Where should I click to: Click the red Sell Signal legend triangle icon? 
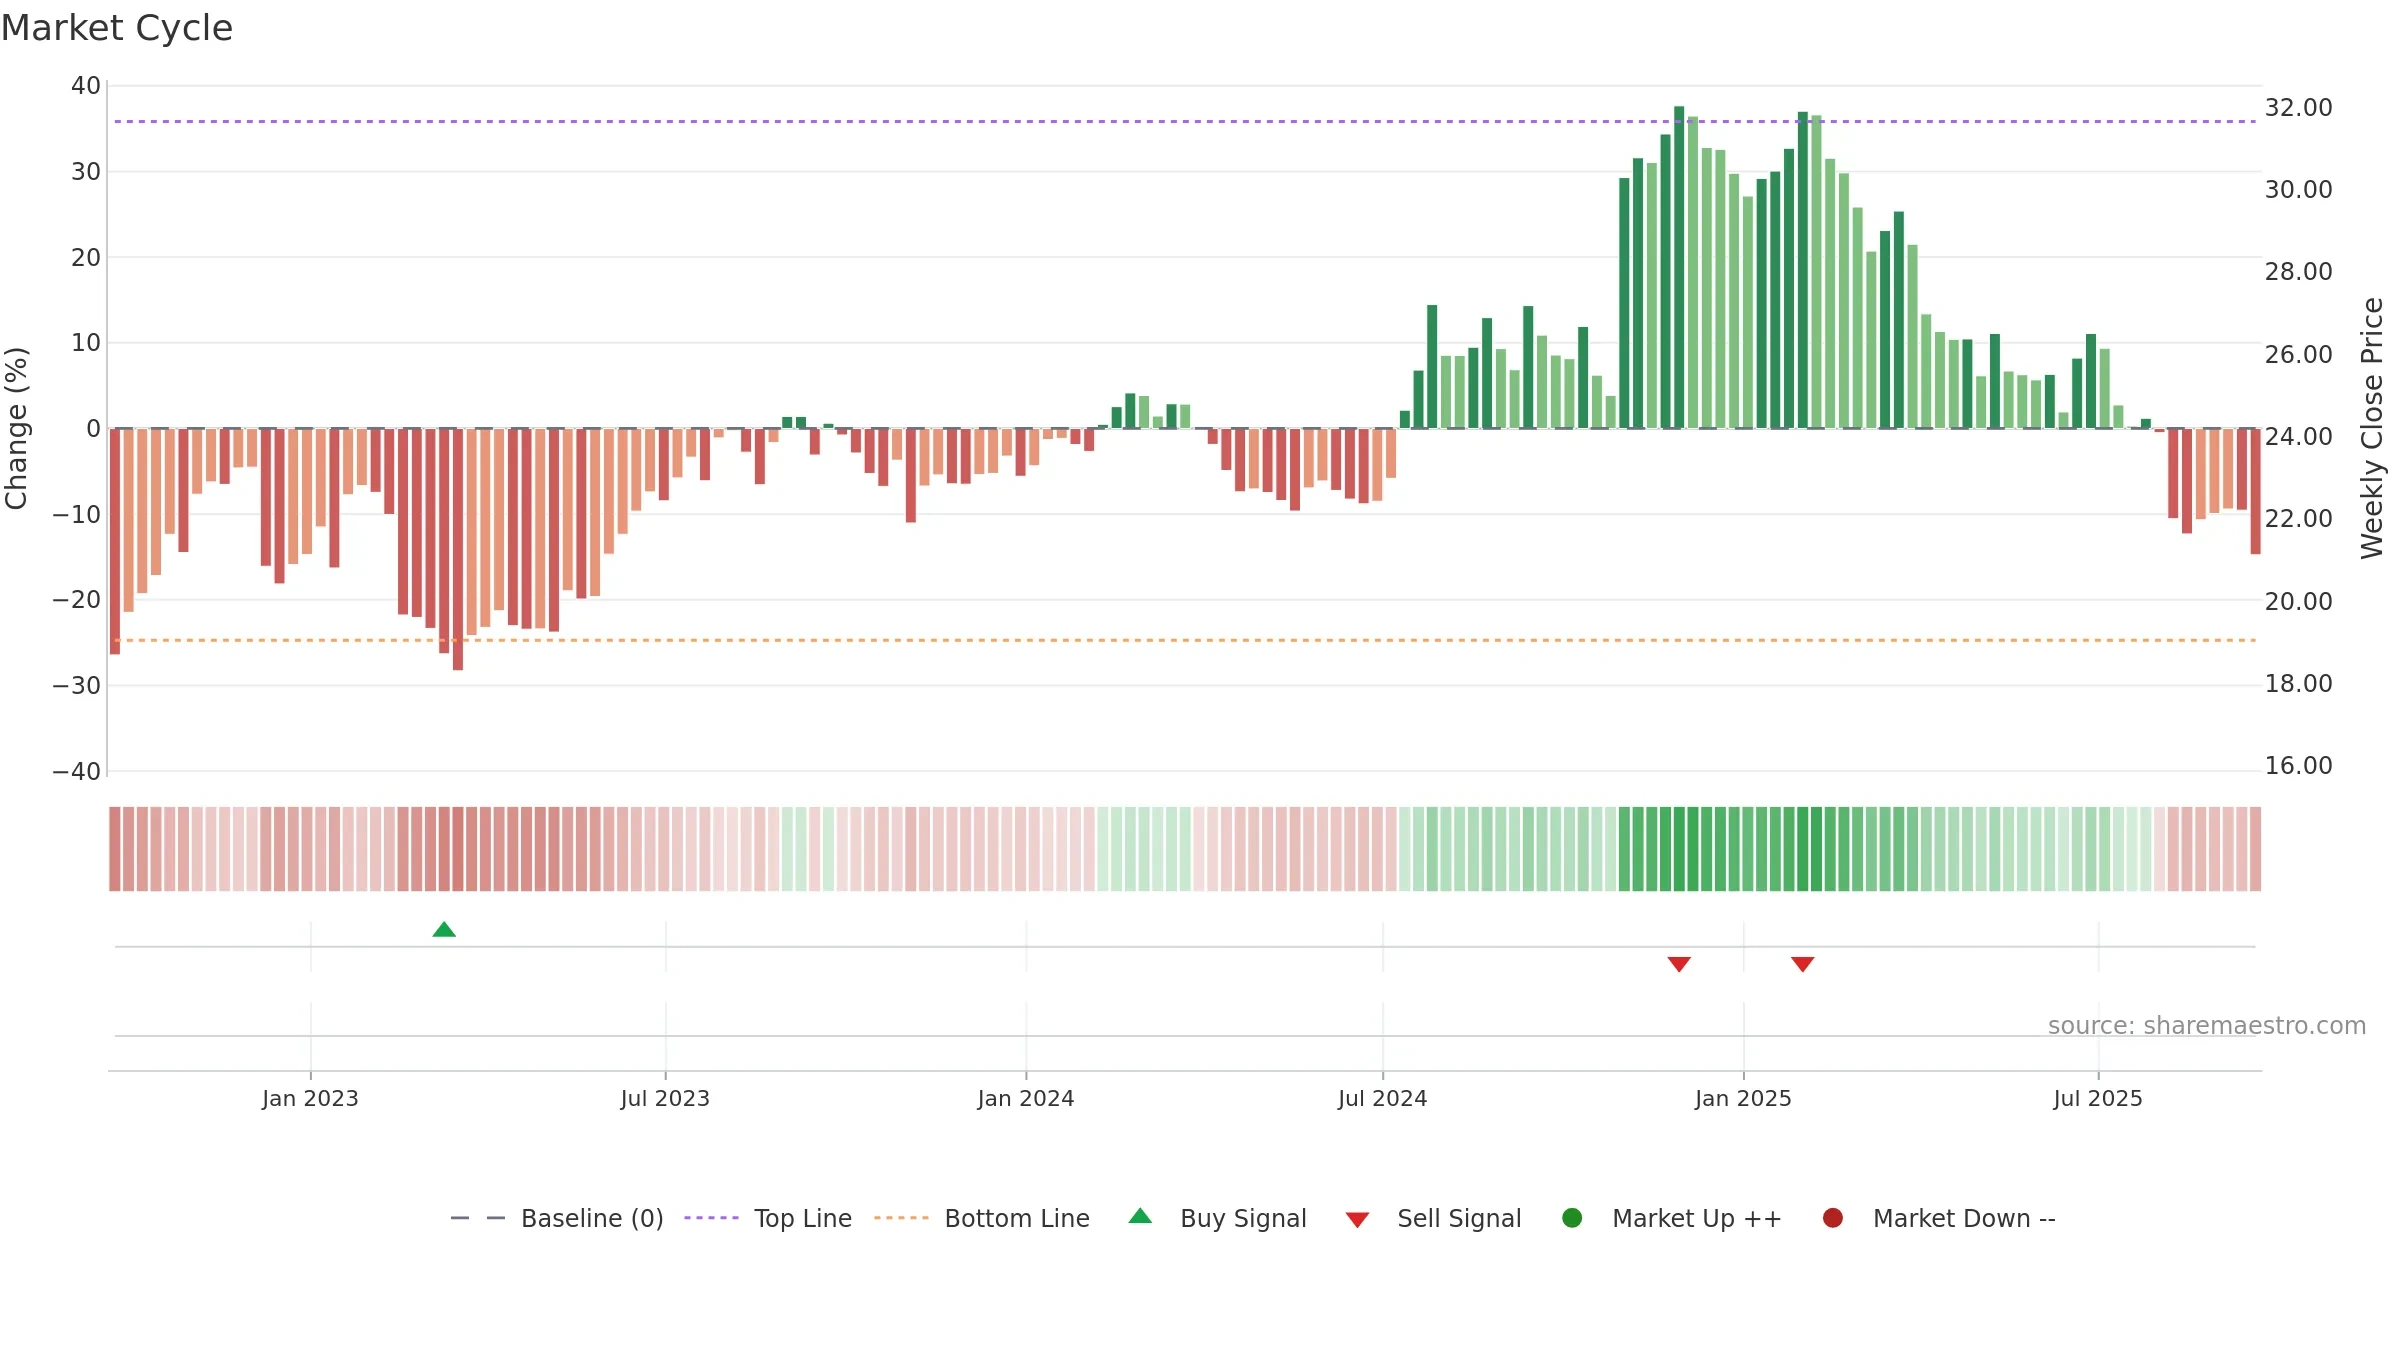1357,1220
